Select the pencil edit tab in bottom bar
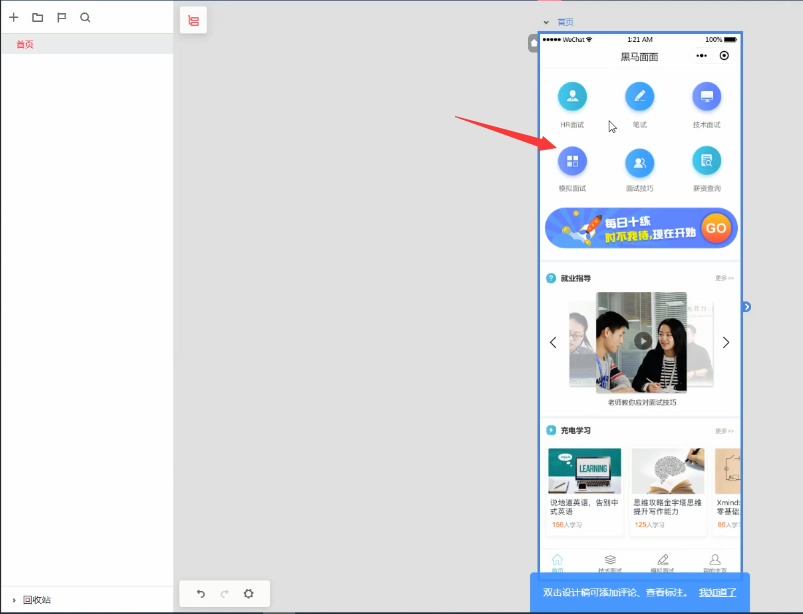Viewport: 803px width, 614px height. (x=663, y=562)
